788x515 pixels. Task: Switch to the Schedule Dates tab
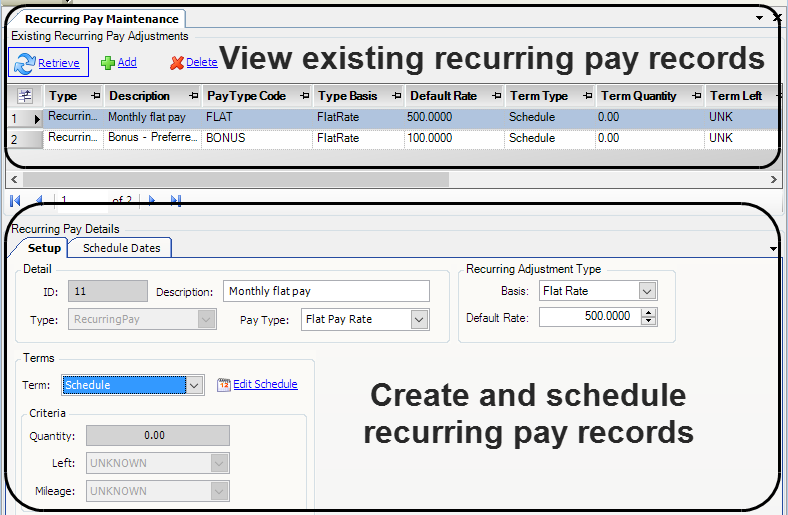pos(121,248)
